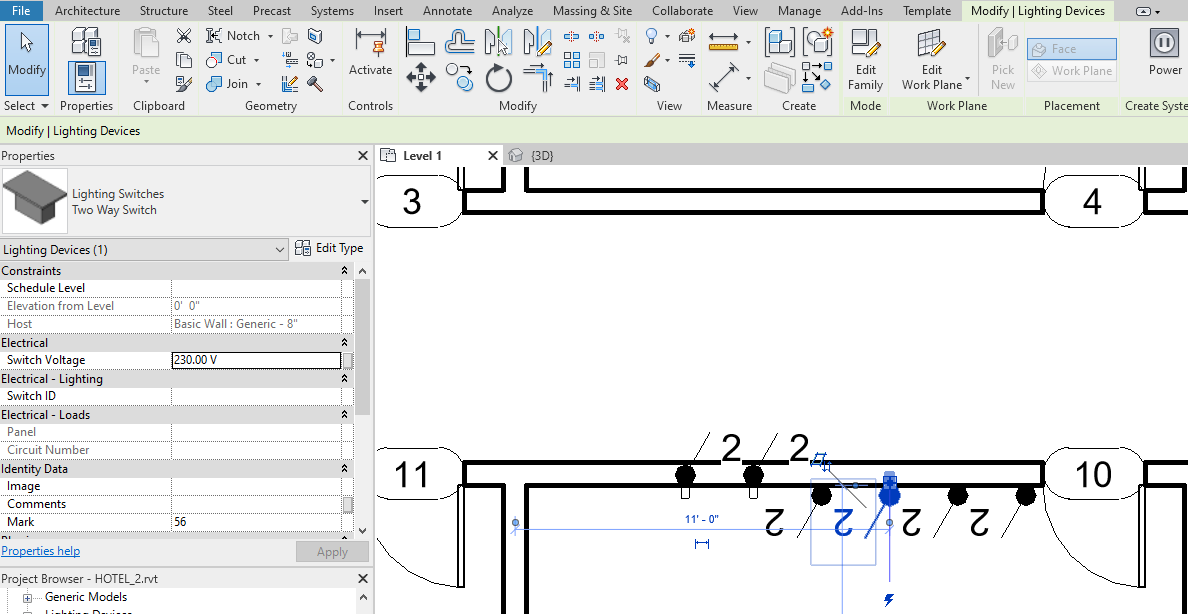Activate the Move tool
1188x614 pixels.
click(421, 78)
